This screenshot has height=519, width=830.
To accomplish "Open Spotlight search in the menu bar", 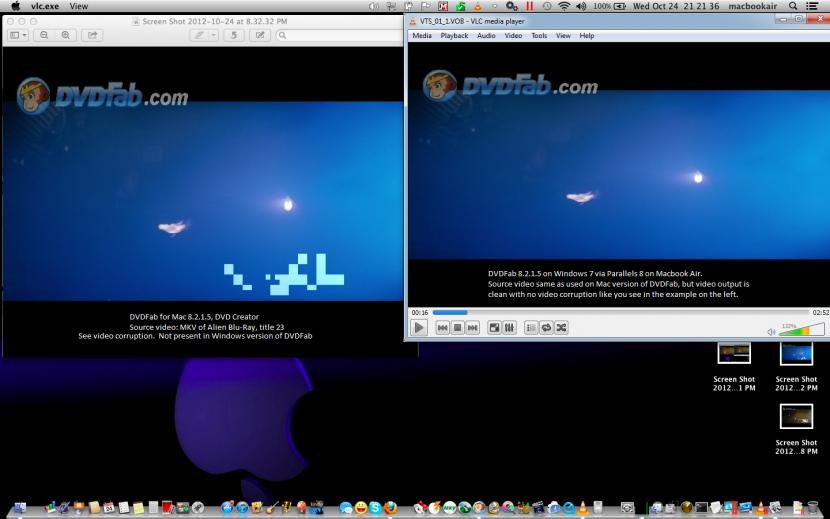I will click(793, 6).
